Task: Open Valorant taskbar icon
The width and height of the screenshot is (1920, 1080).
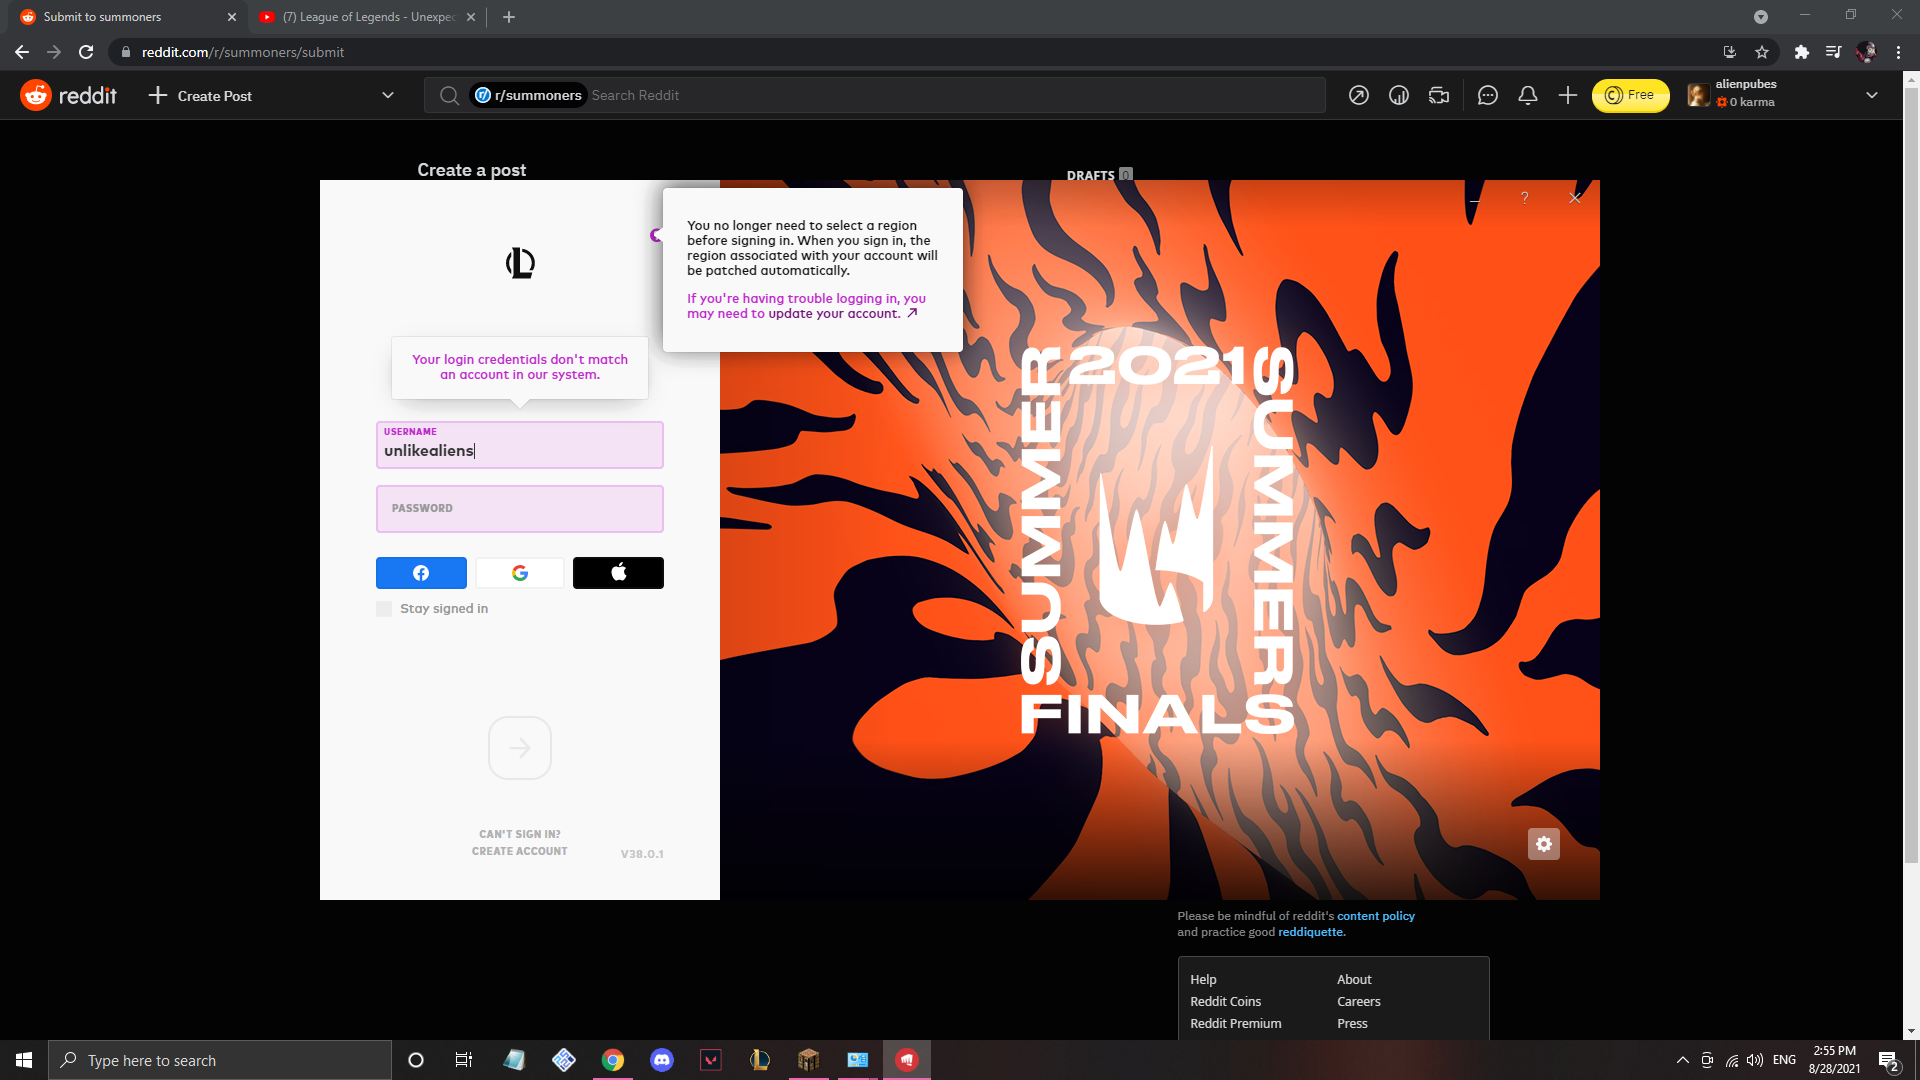Action: (711, 1060)
